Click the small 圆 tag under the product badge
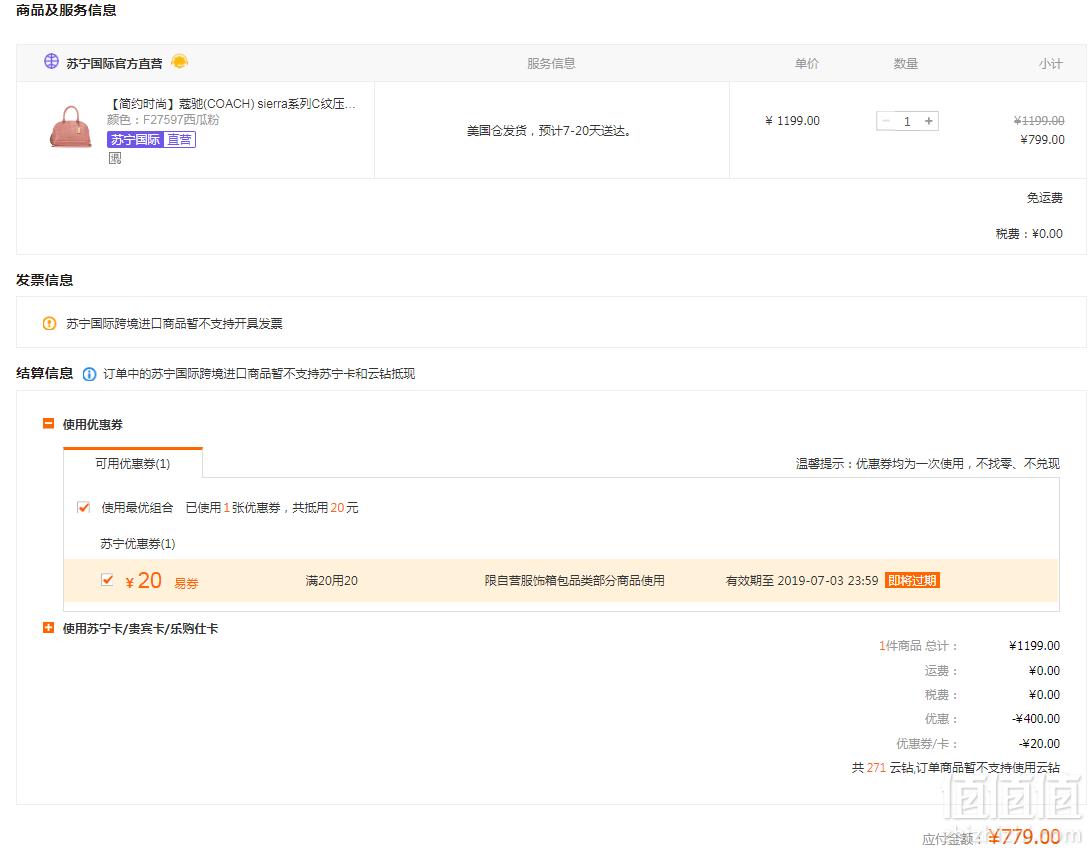The height and width of the screenshot is (852, 1091). click(115, 158)
